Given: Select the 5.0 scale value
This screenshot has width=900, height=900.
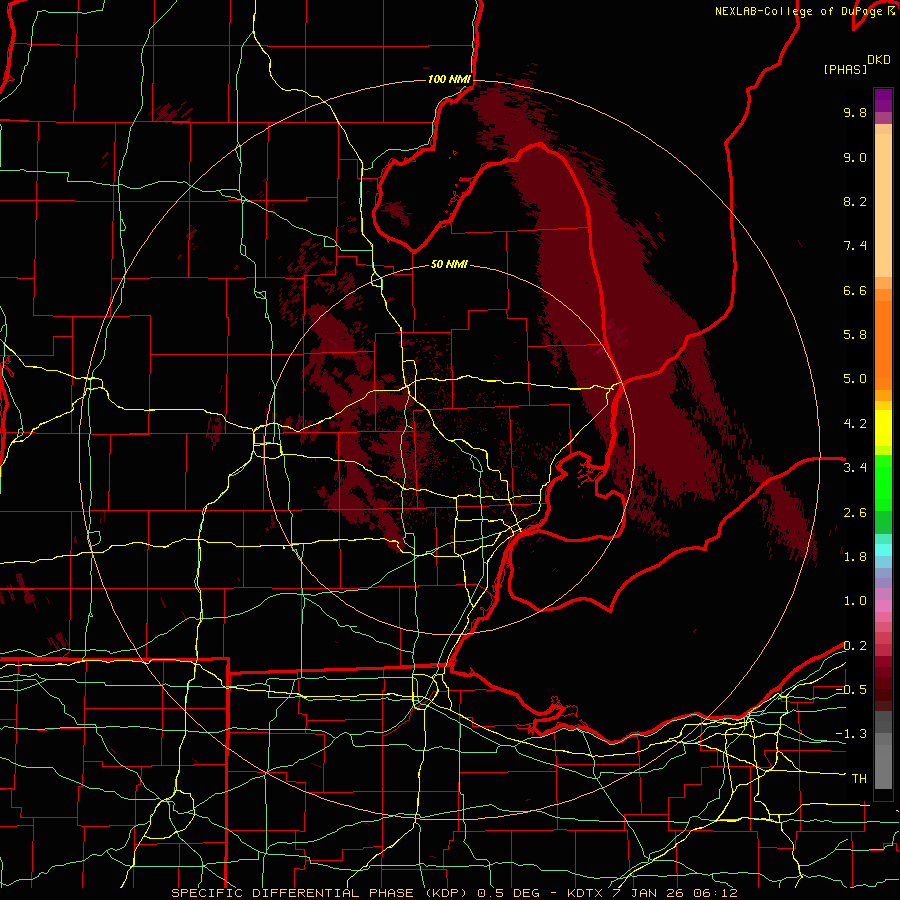Looking at the screenshot, I should tap(855, 379).
